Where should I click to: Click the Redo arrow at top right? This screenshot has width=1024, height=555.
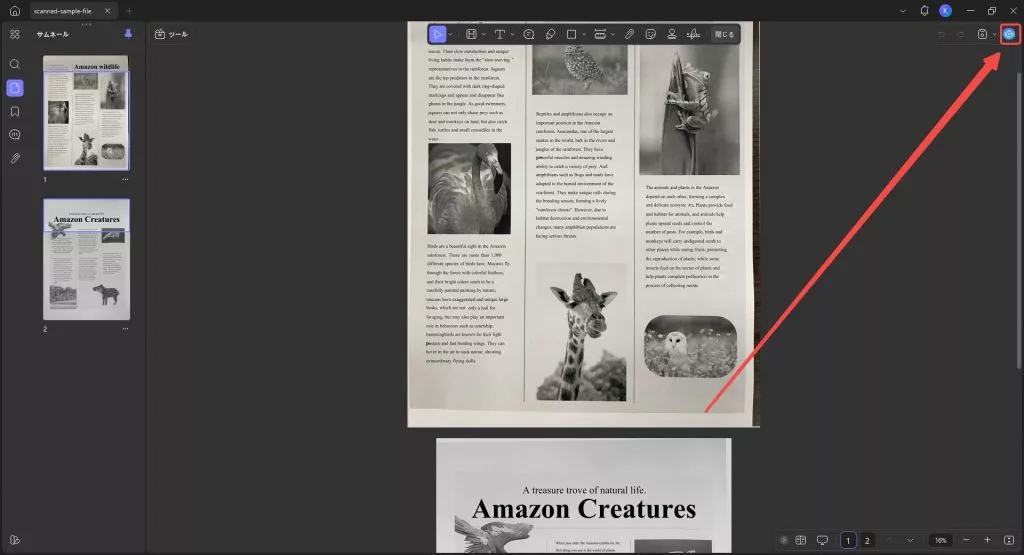pyautogui.click(x=961, y=34)
